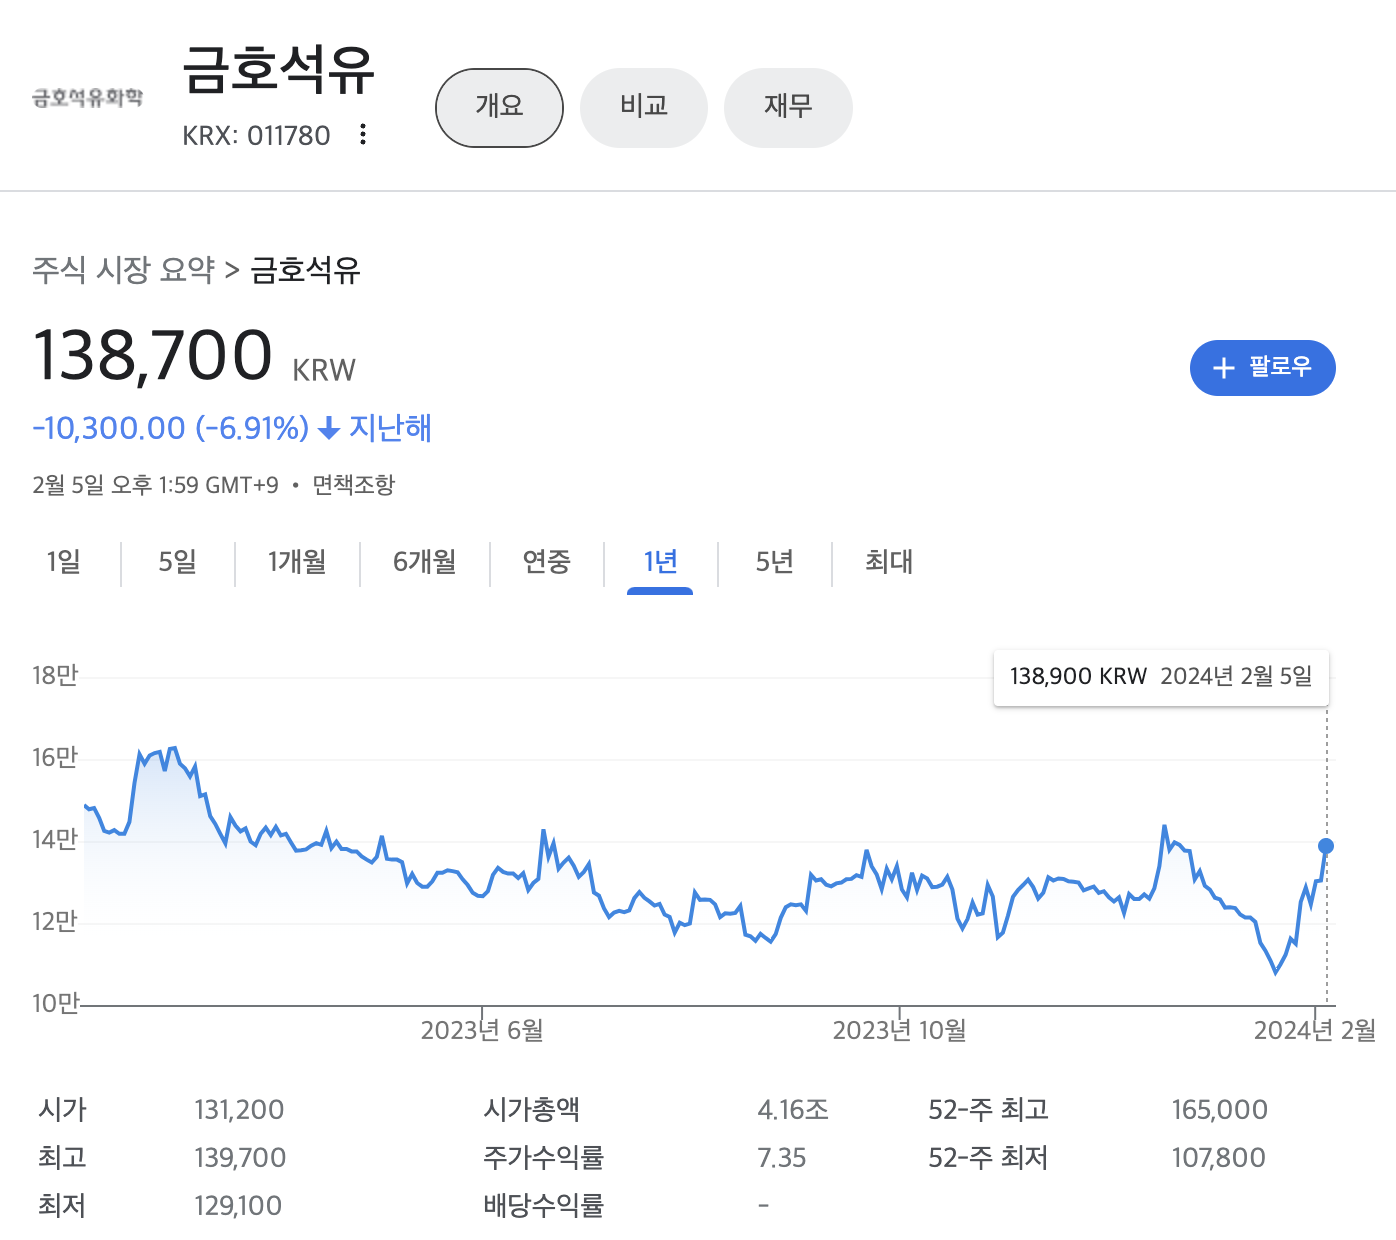Viewport: 1396px width, 1240px height.
Task: Select the 1일 chart range
Action: pyautogui.click(x=64, y=562)
